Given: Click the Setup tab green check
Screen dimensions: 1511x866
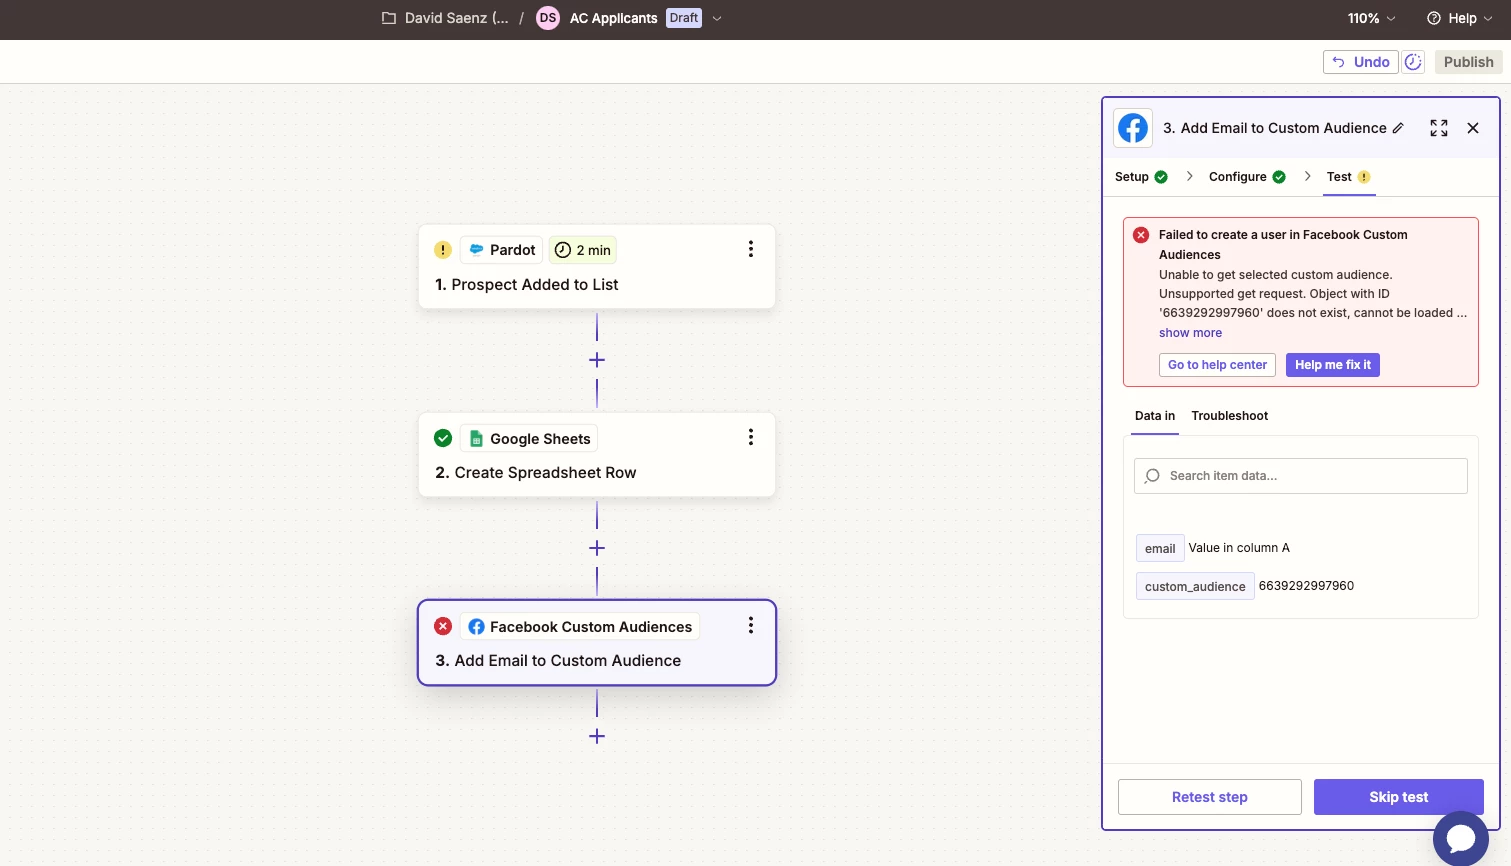Looking at the screenshot, I should pyautogui.click(x=1161, y=177).
